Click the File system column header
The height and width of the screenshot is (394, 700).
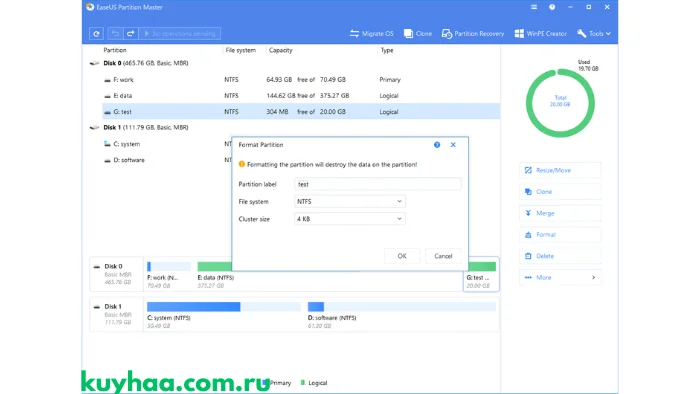point(241,50)
